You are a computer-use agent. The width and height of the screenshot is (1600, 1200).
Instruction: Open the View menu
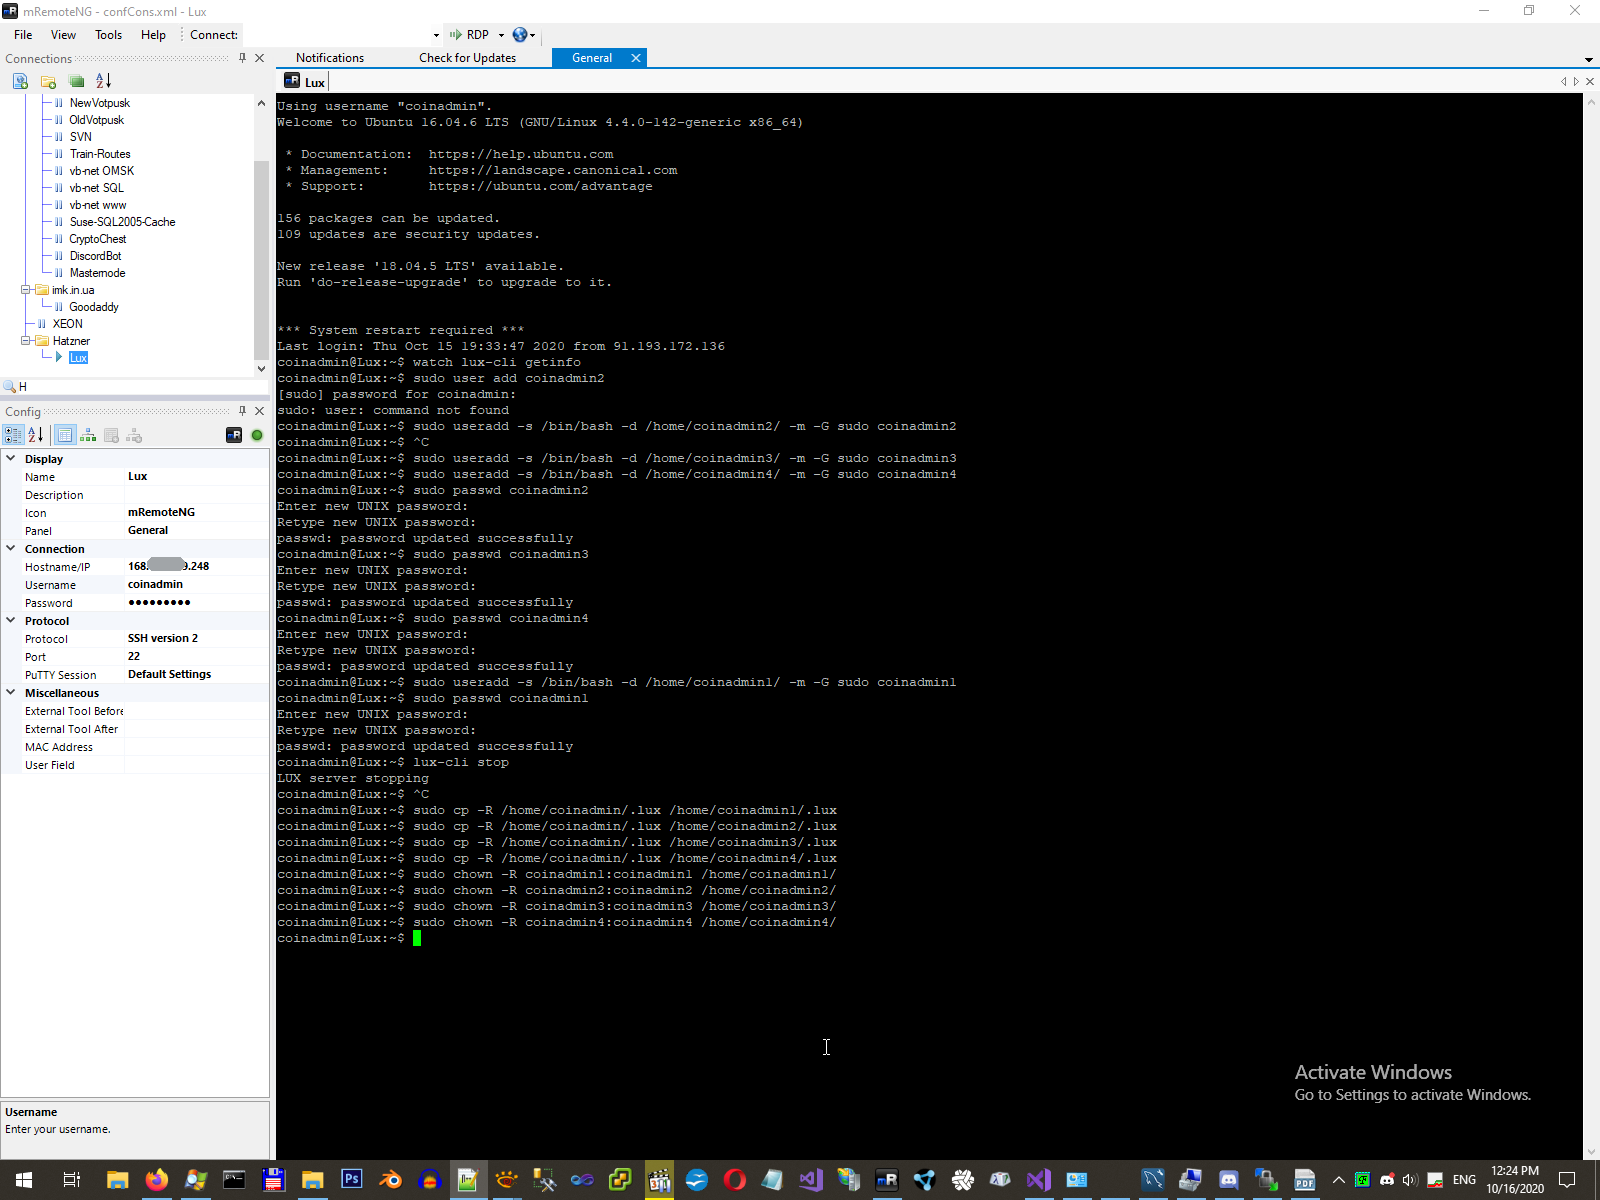pyautogui.click(x=63, y=35)
